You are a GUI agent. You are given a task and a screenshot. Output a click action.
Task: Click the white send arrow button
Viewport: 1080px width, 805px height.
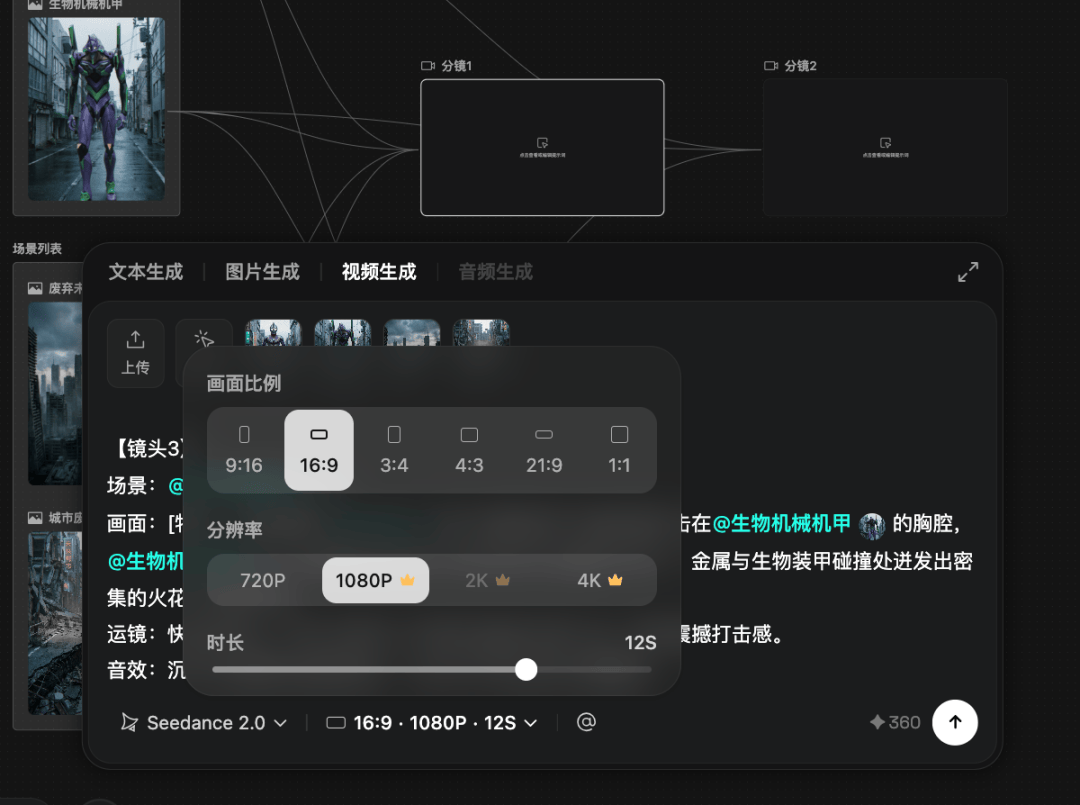tap(955, 722)
